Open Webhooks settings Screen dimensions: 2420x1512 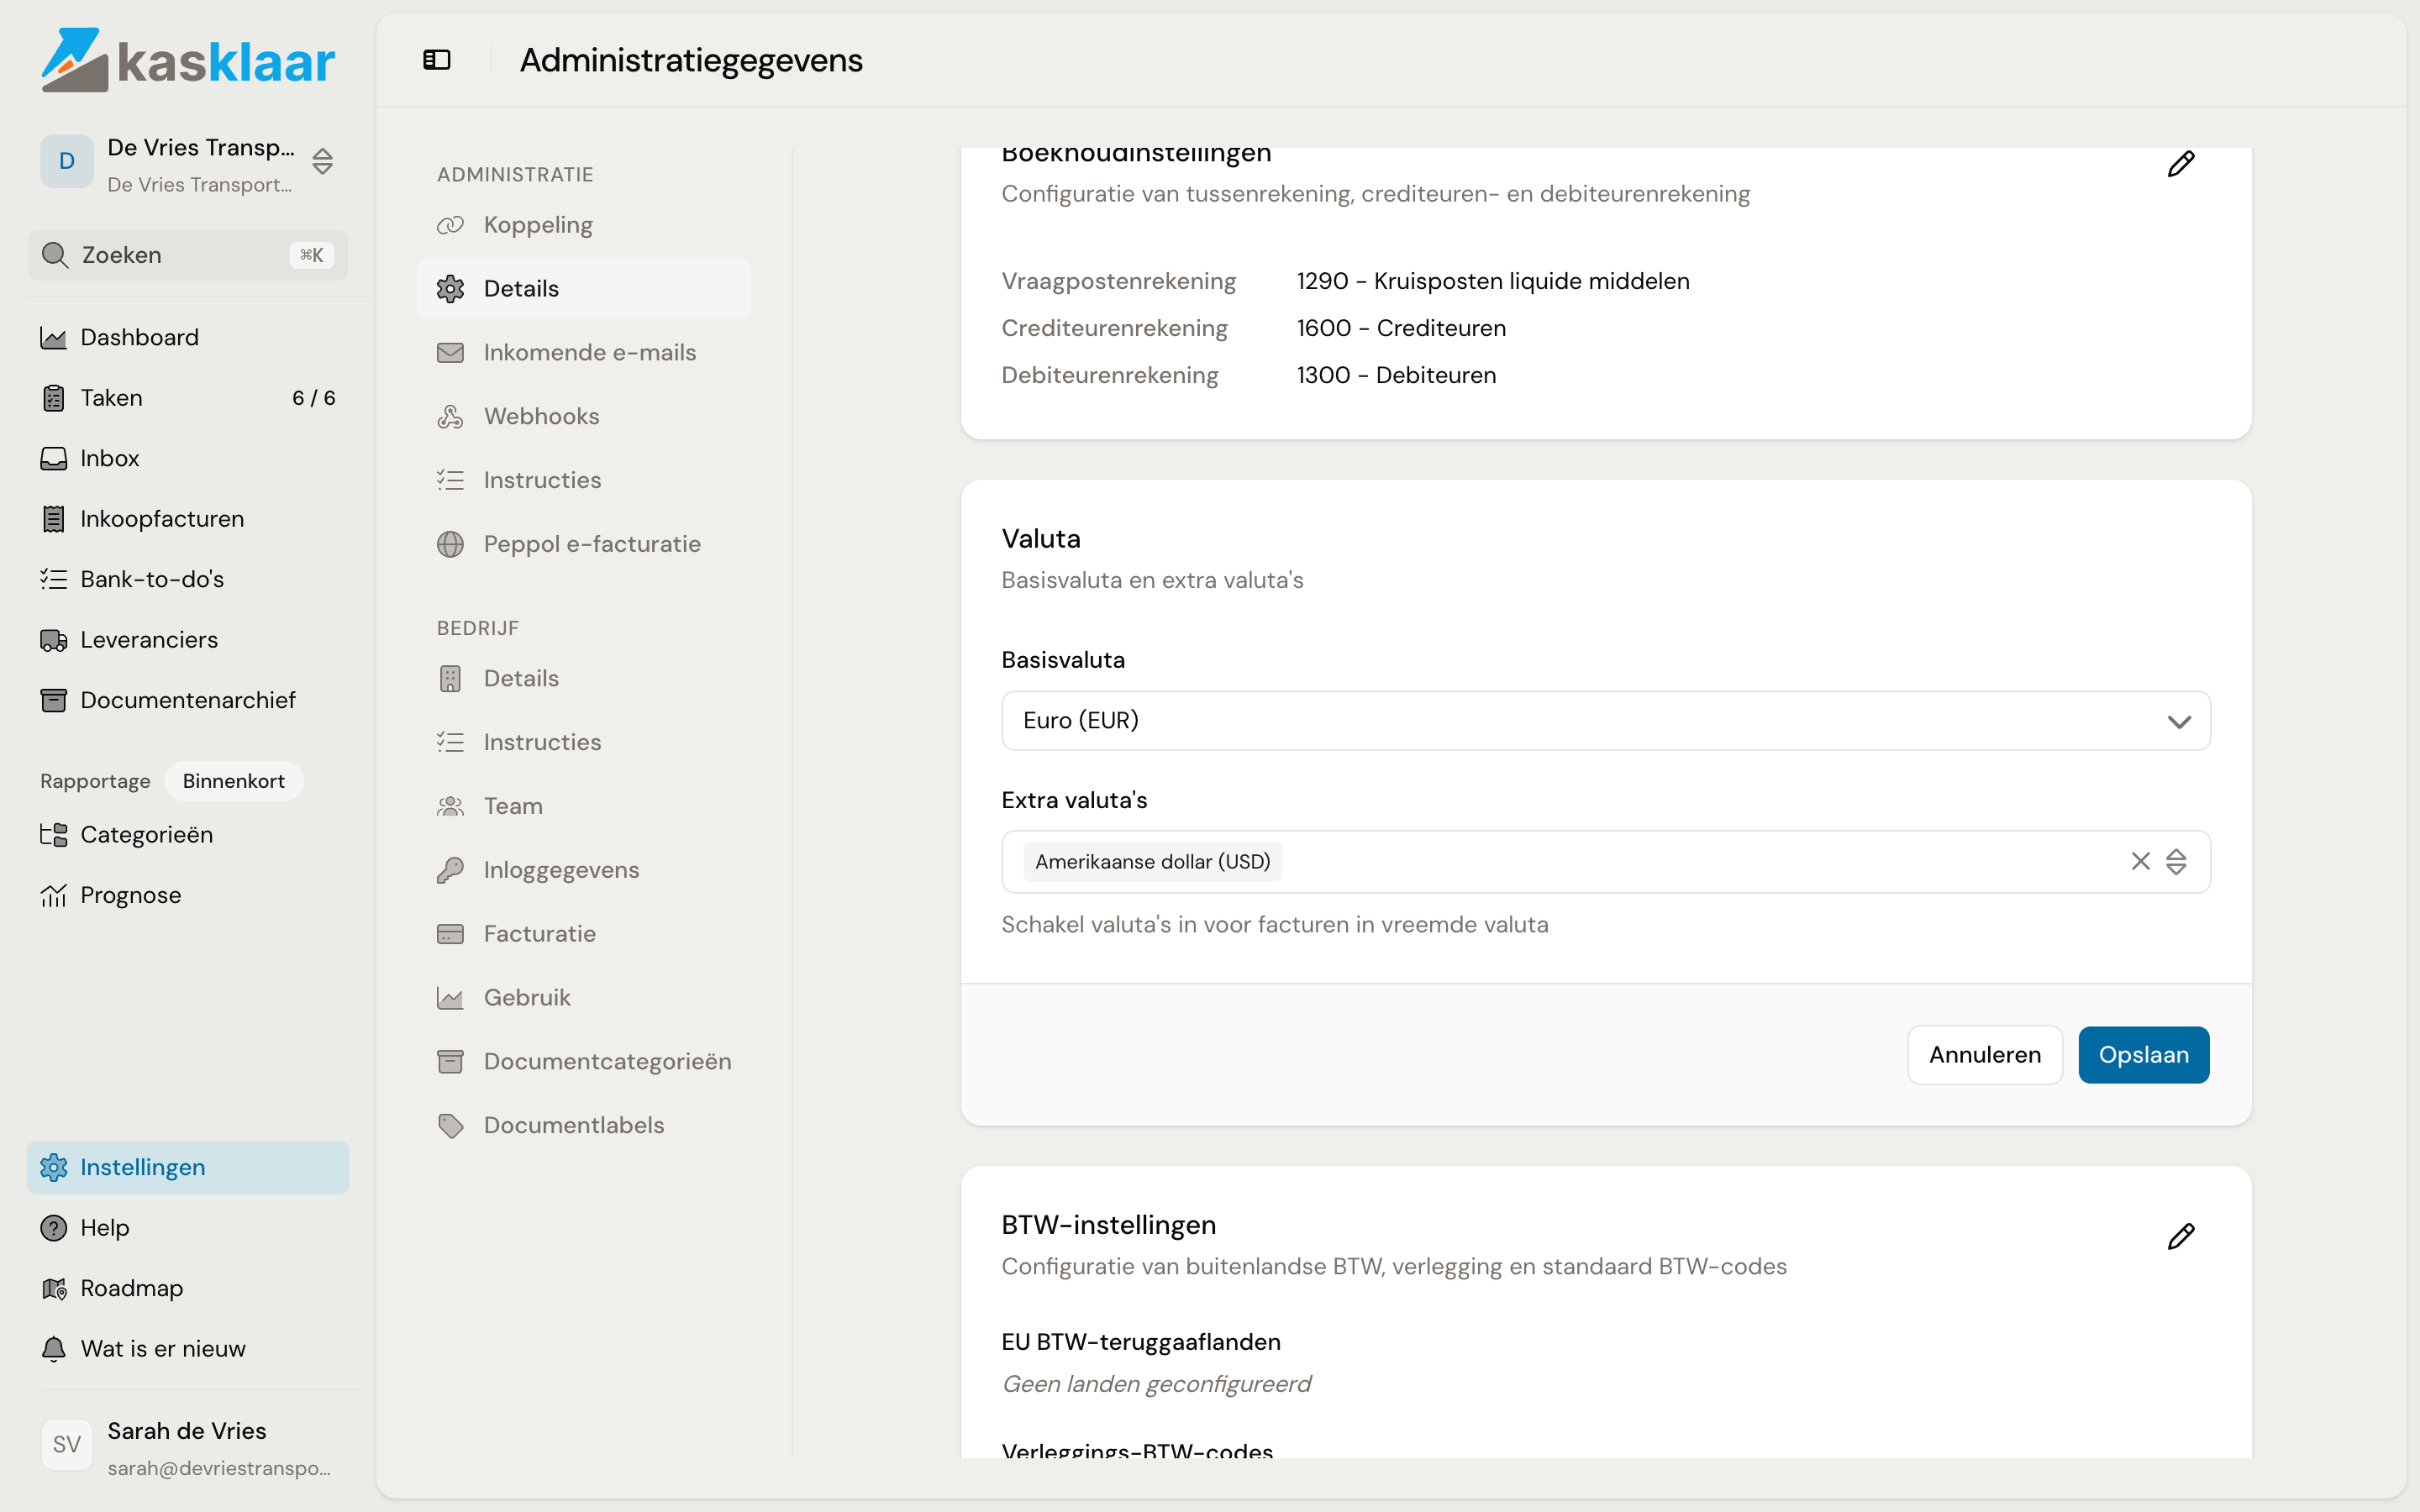(584, 417)
